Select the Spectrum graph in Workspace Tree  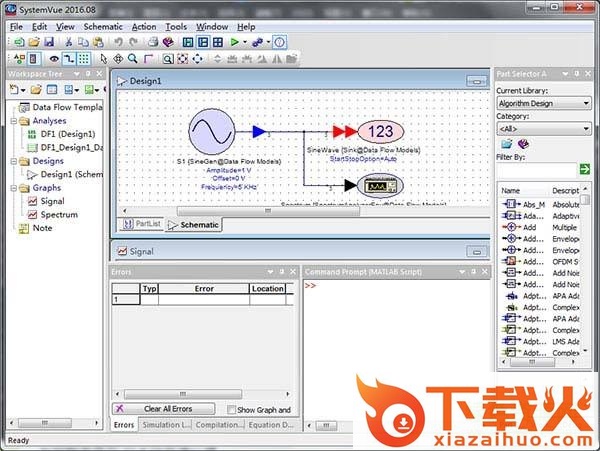(x=58, y=214)
